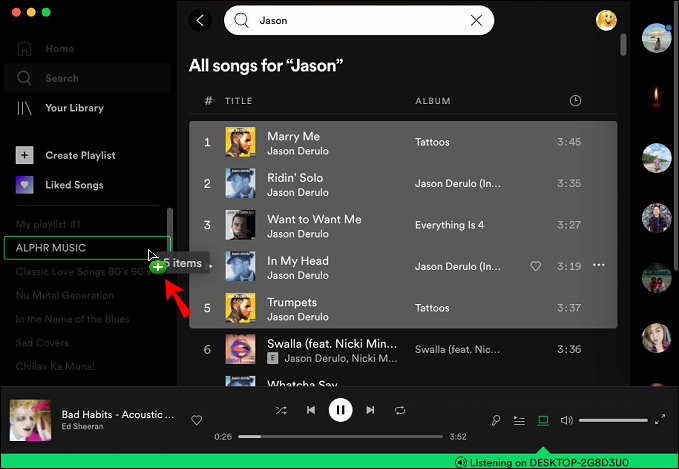The image size is (679, 469).
Task: Open the lyrics microphone icon
Action: pos(496,421)
